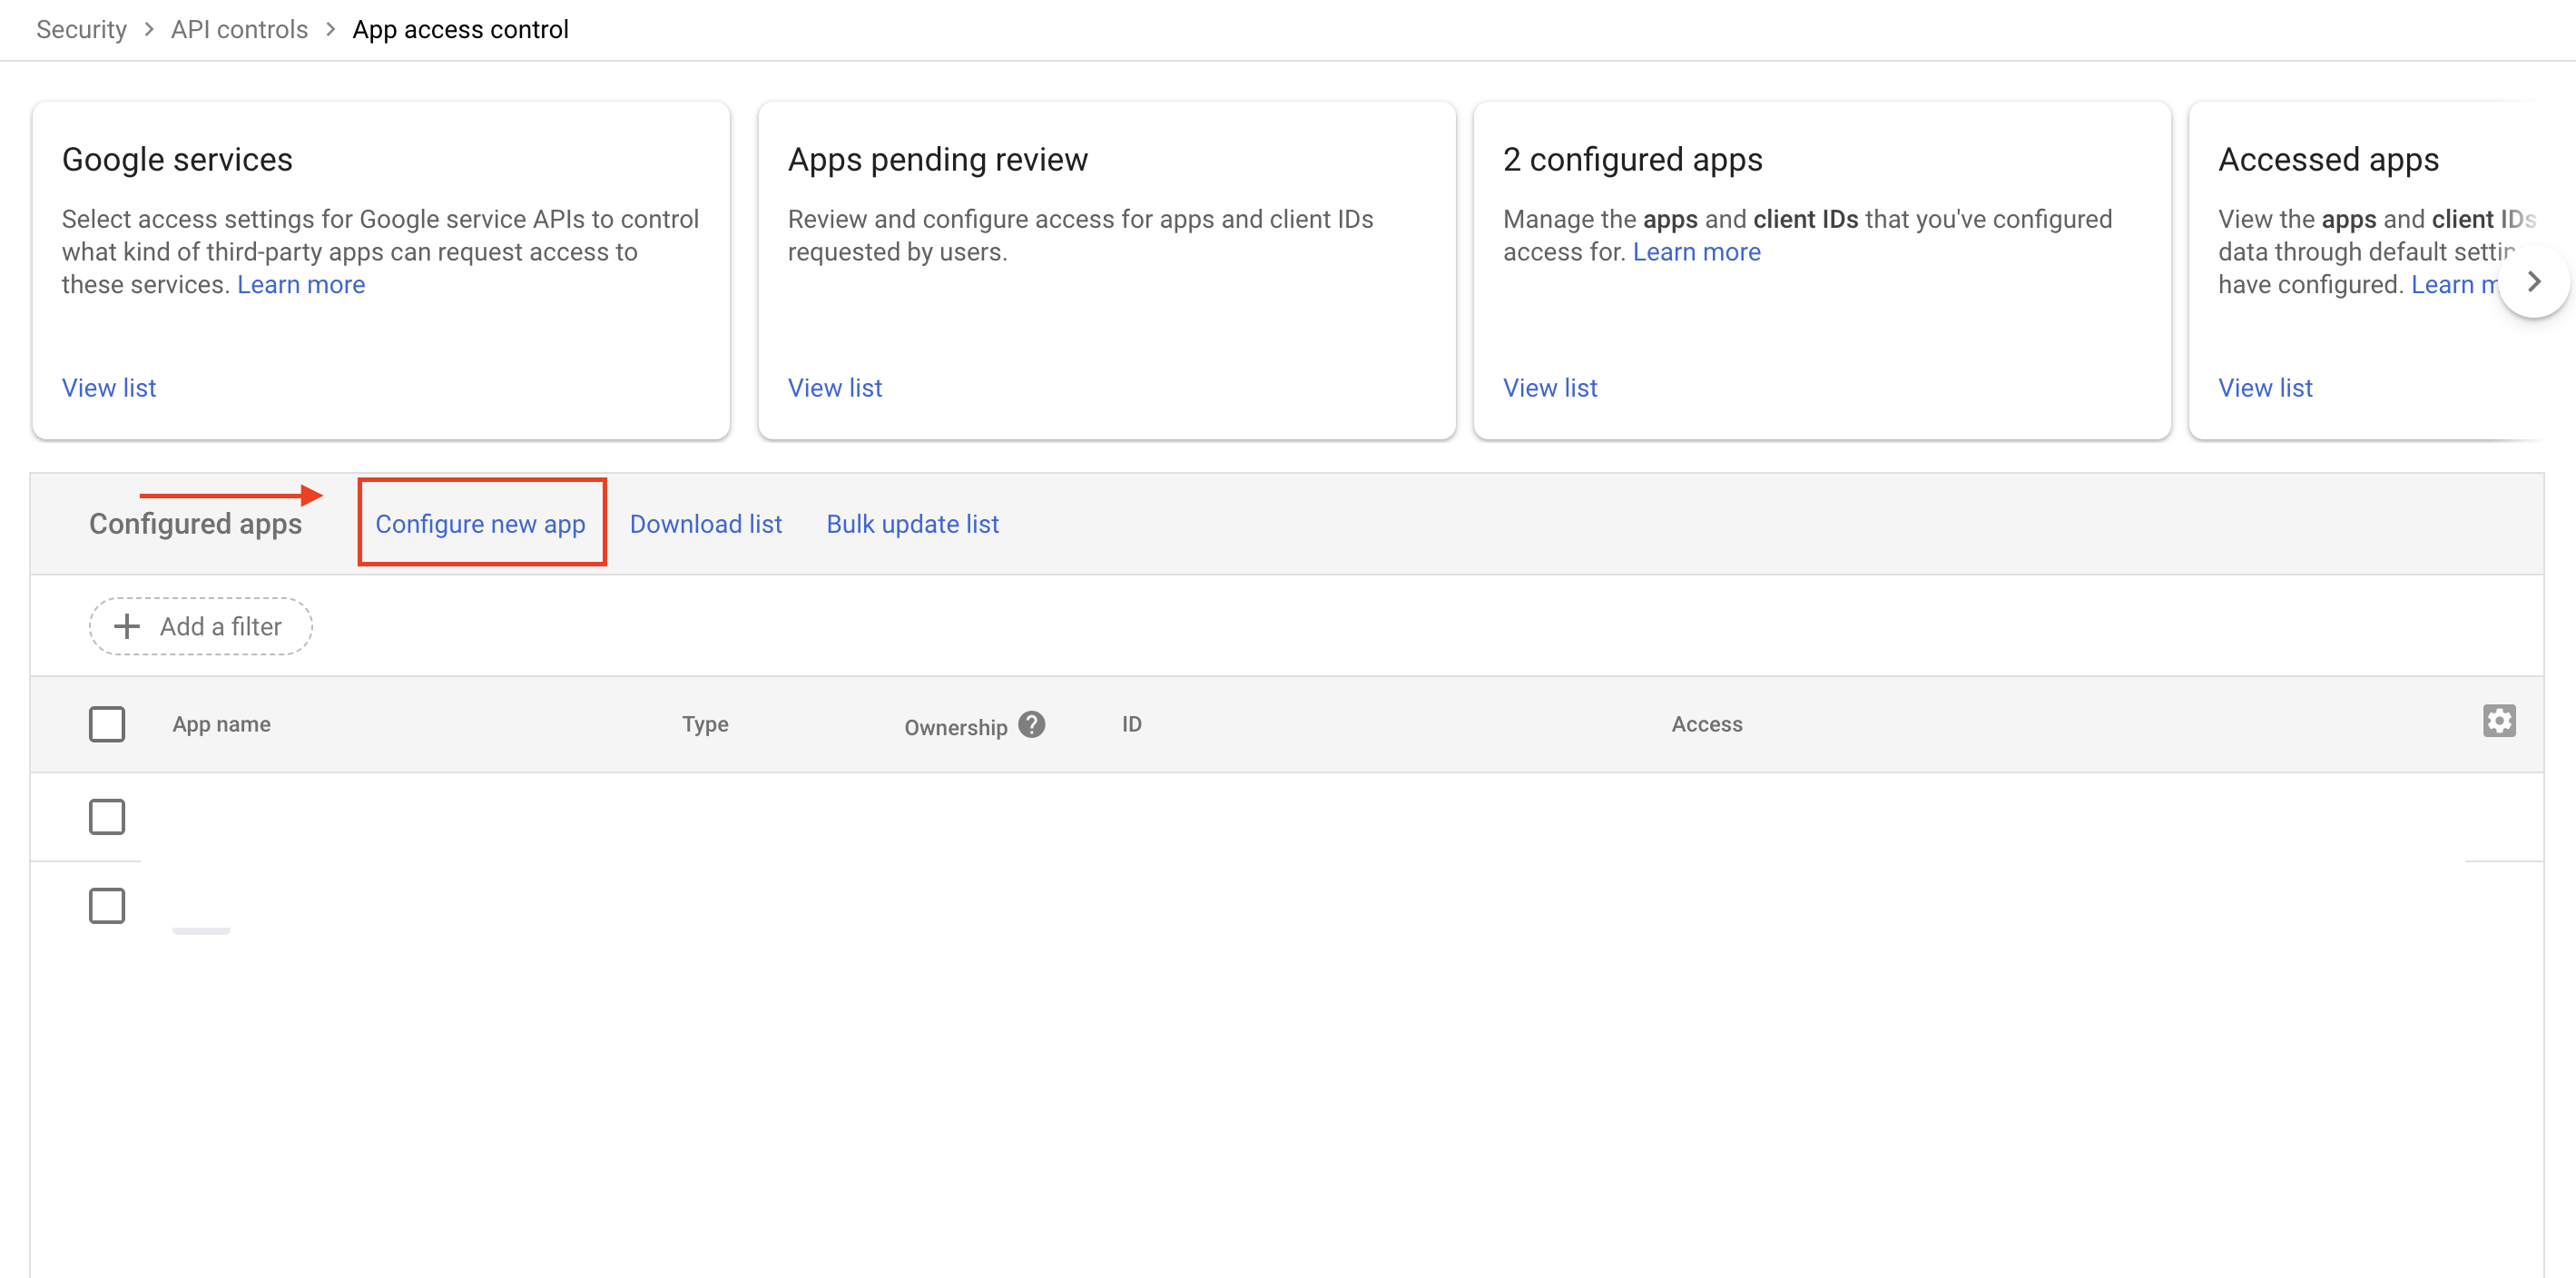2576x1278 pixels.
Task: Click Configure new app link
Action: coord(480,524)
